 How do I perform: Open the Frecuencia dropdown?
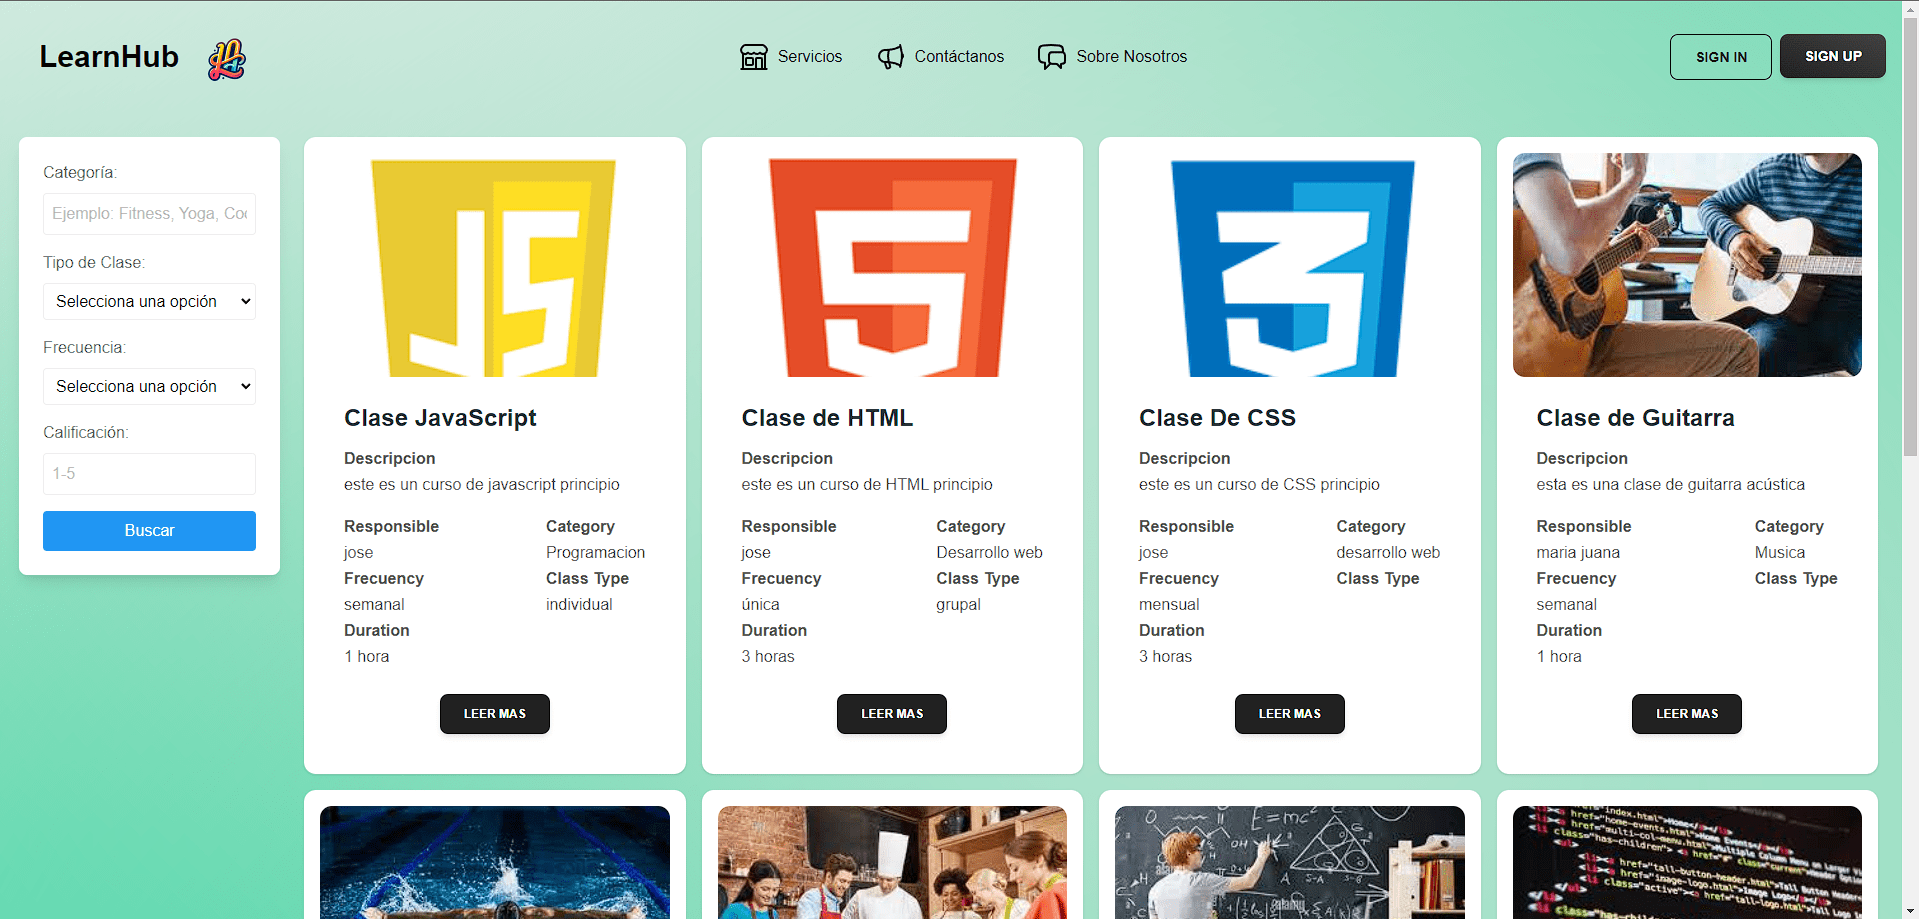[148, 386]
